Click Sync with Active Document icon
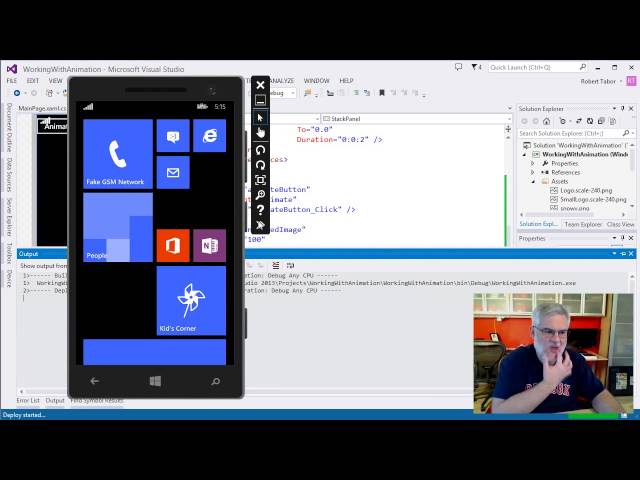 pyautogui.click(x=579, y=121)
